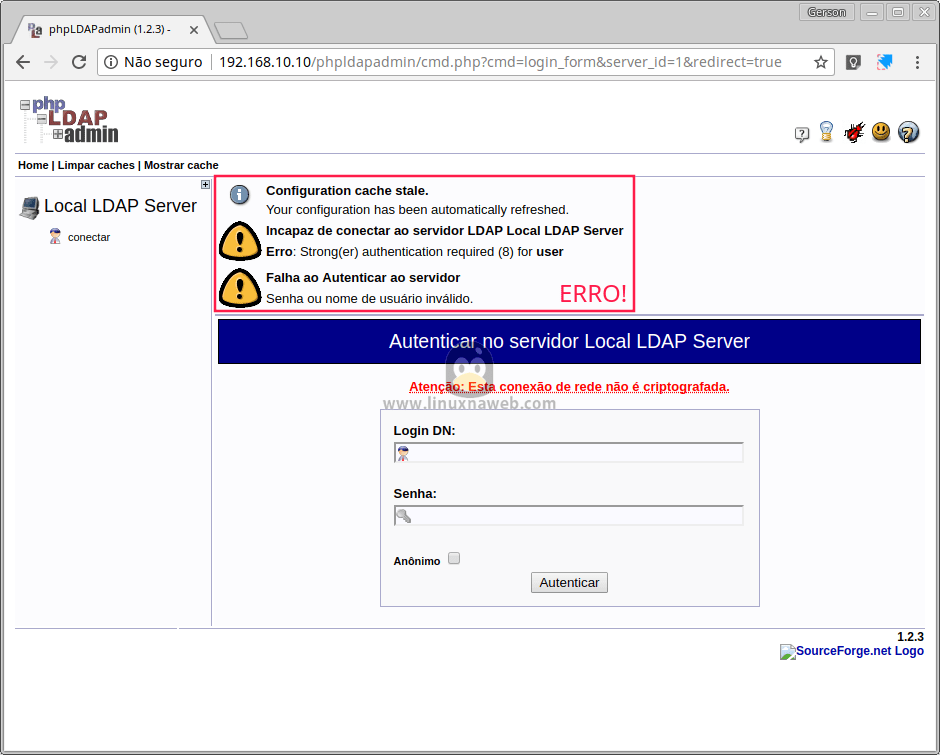
Task: Click warning icon next to Falha ao Autenticar
Action: tap(240, 288)
